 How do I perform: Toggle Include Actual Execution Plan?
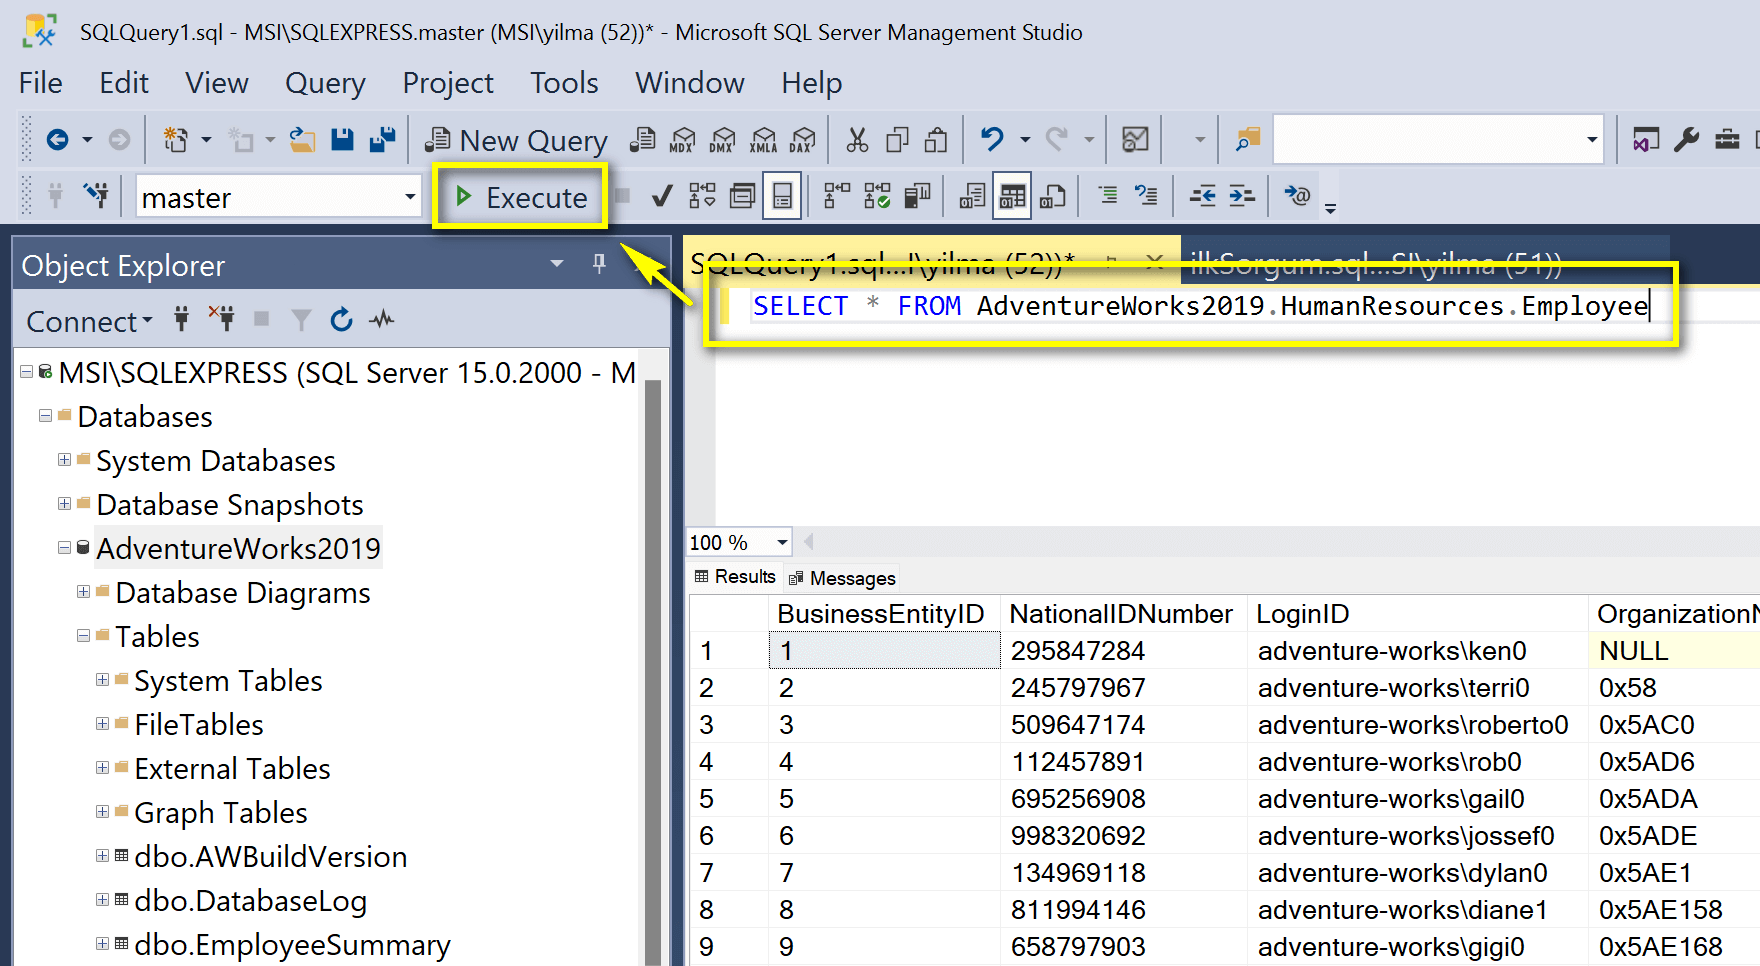[837, 196]
